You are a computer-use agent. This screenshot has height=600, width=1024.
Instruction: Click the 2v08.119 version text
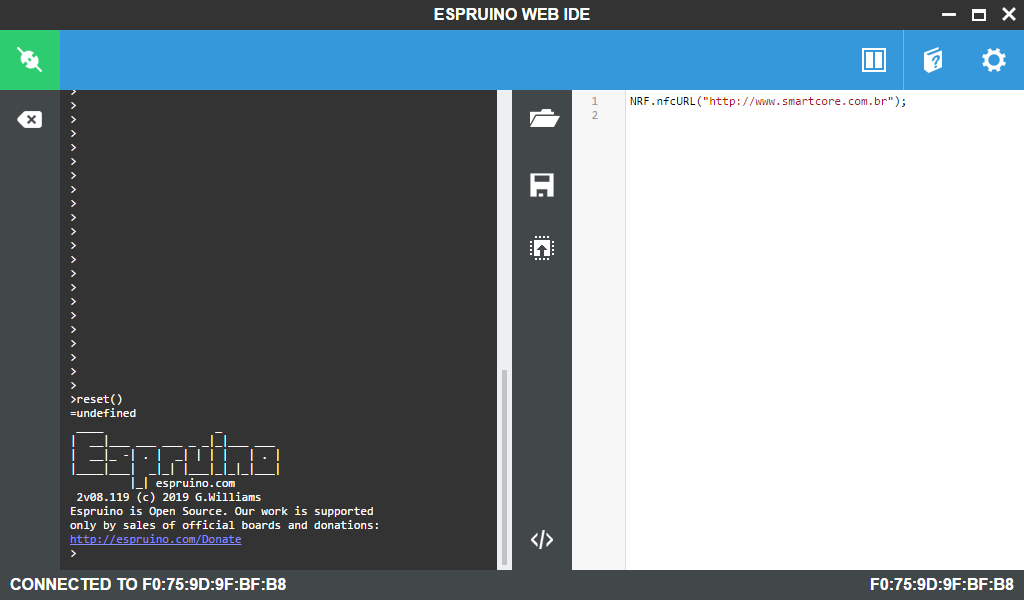tap(103, 497)
